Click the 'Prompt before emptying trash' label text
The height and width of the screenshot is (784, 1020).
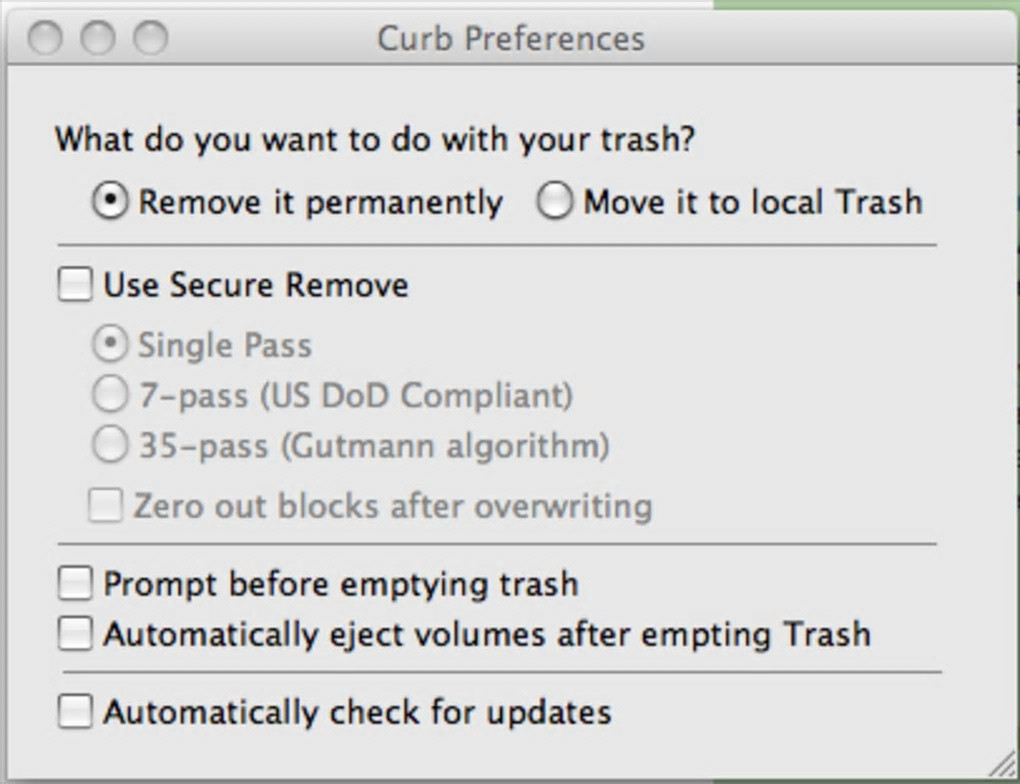coord(341,583)
